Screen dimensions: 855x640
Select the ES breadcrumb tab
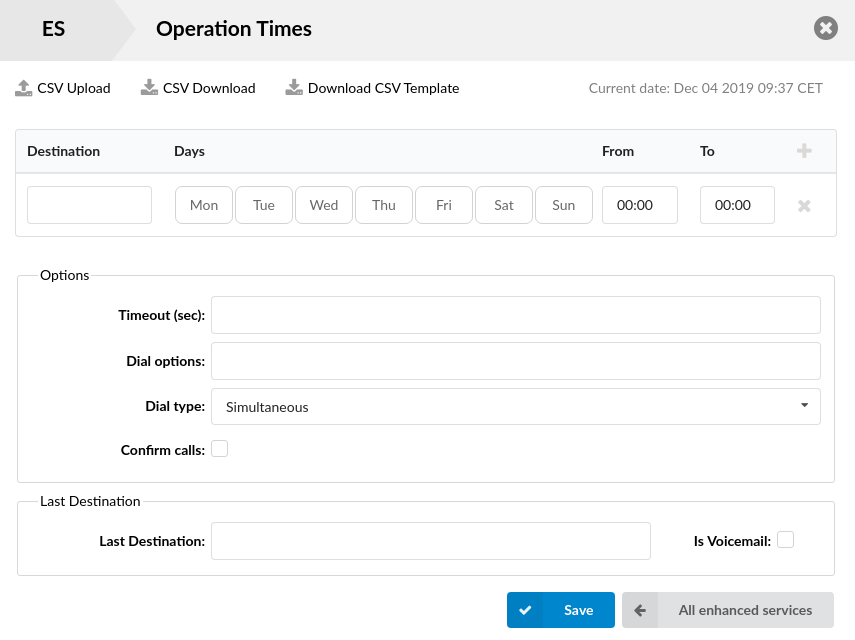[x=55, y=29]
